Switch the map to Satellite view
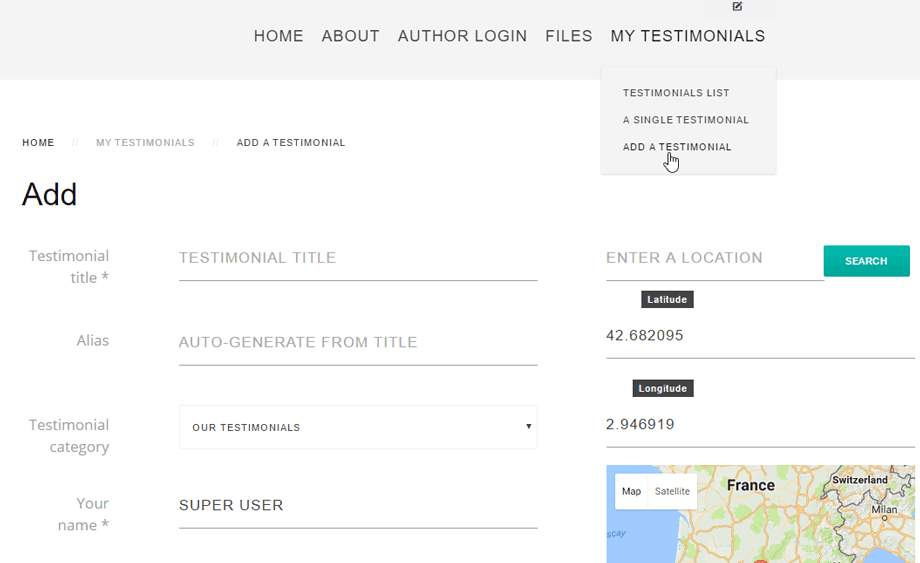This screenshot has width=920, height=563. click(x=672, y=491)
